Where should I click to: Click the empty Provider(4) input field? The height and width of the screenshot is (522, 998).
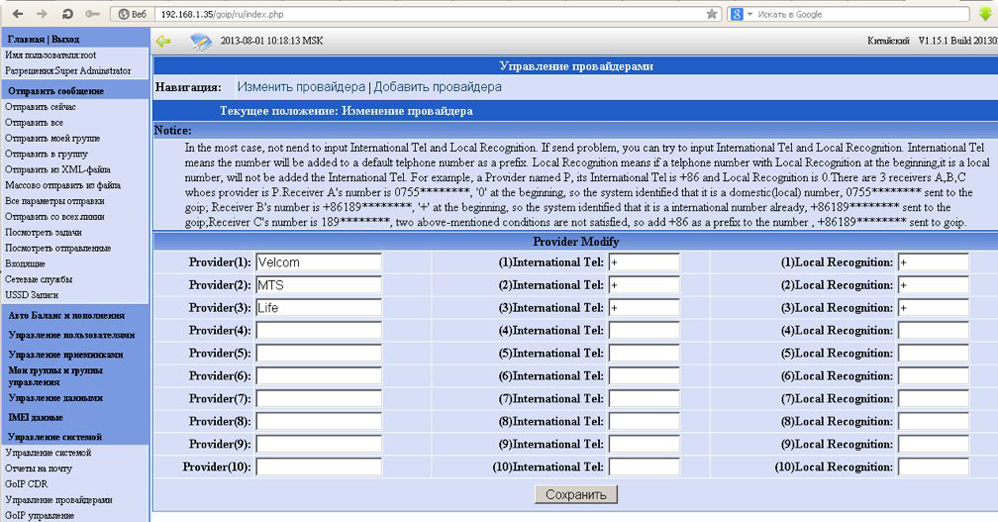pos(318,330)
